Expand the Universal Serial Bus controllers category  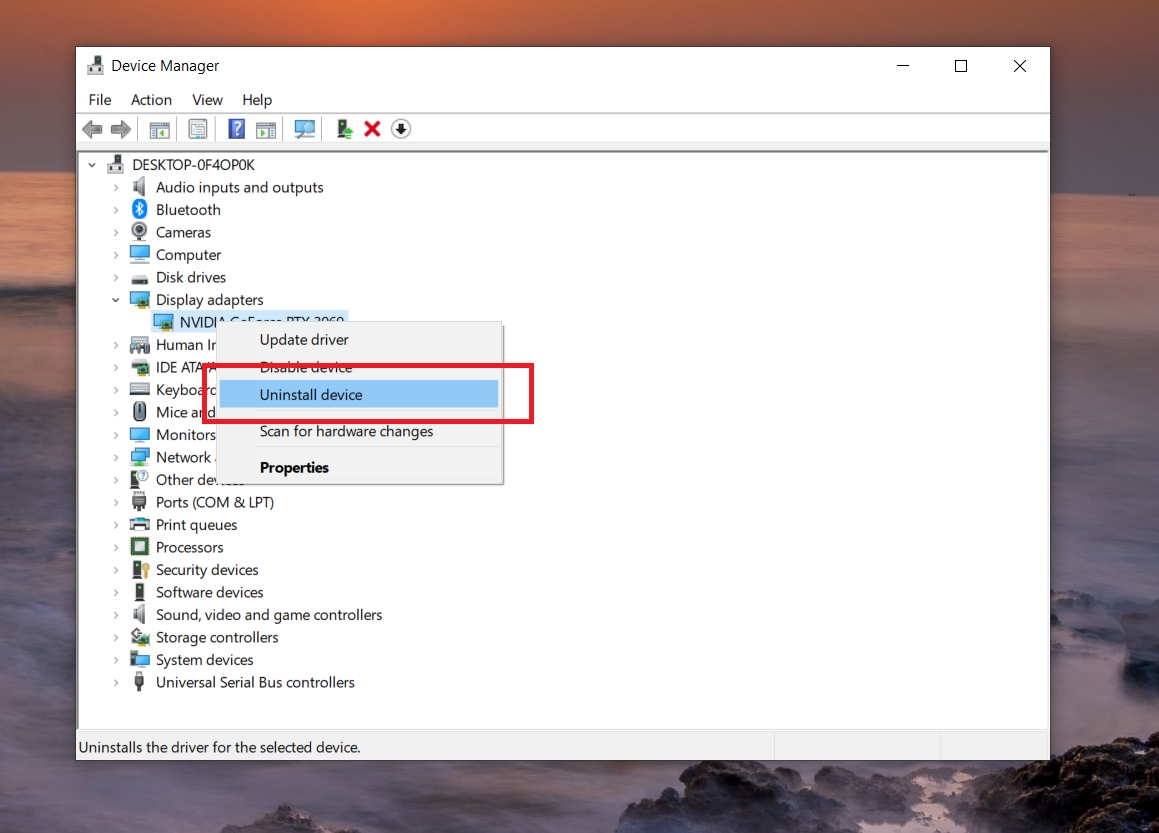[117, 682]
